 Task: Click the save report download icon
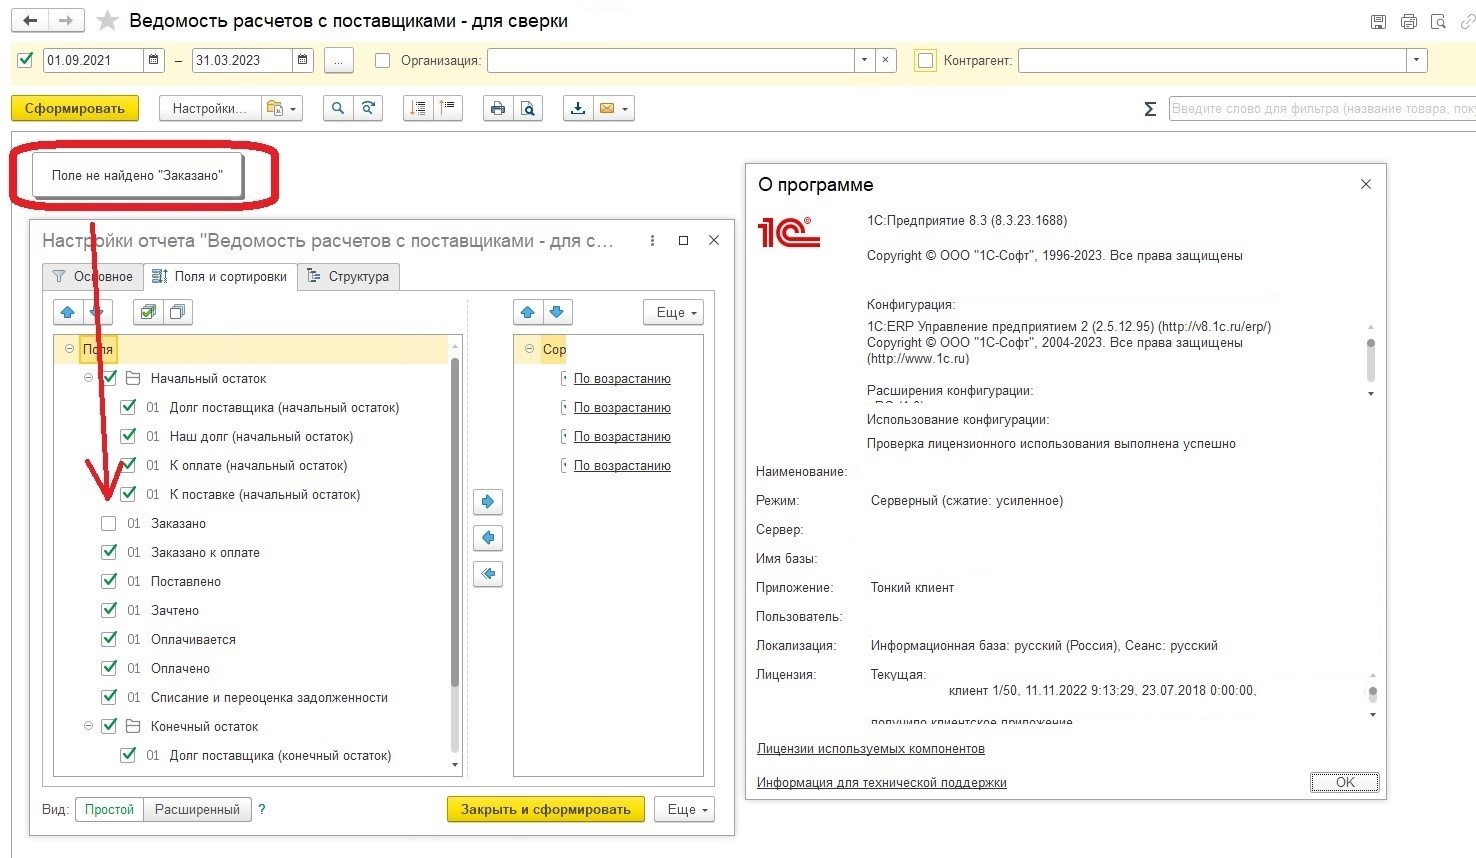pyautogui.click(x=578, y=109)
